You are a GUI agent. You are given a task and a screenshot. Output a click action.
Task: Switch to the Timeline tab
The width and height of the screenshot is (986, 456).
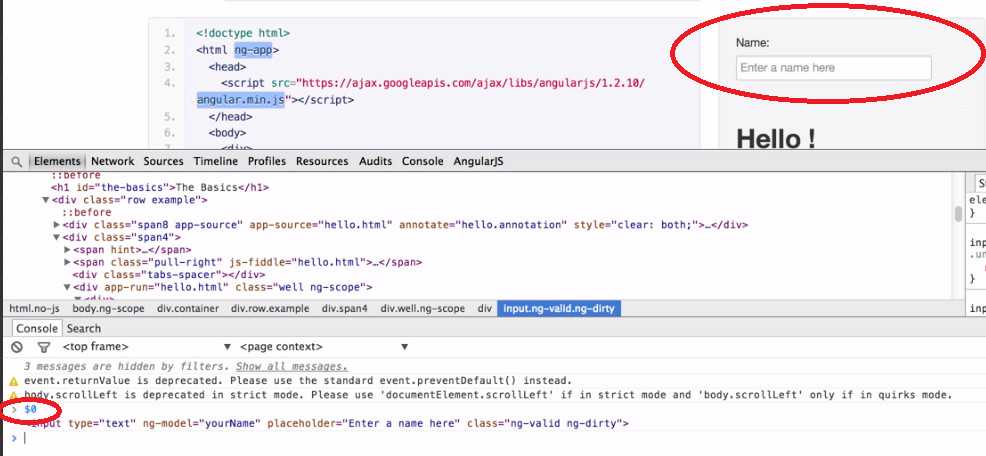coord(216,162)
